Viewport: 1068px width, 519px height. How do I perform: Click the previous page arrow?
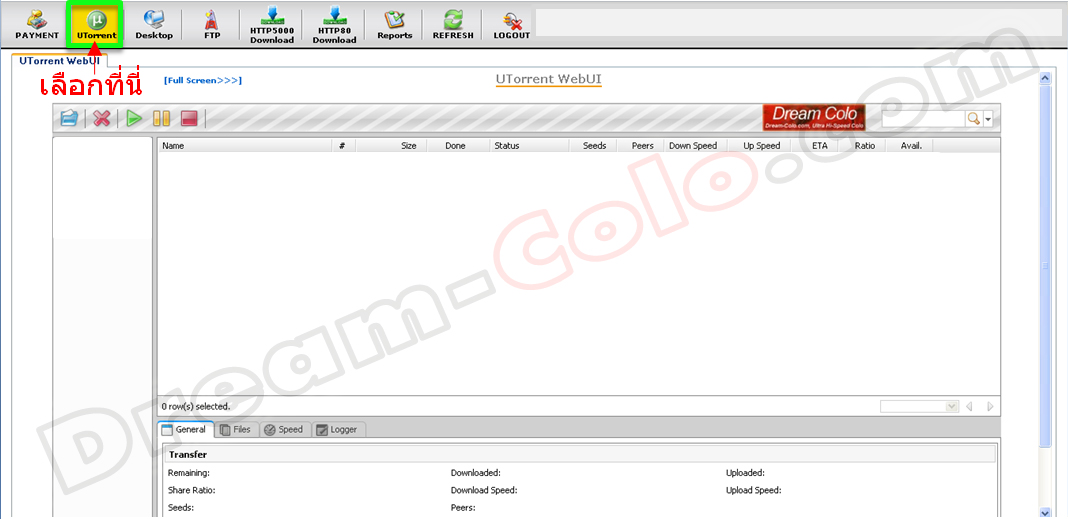tap(969, 407)
